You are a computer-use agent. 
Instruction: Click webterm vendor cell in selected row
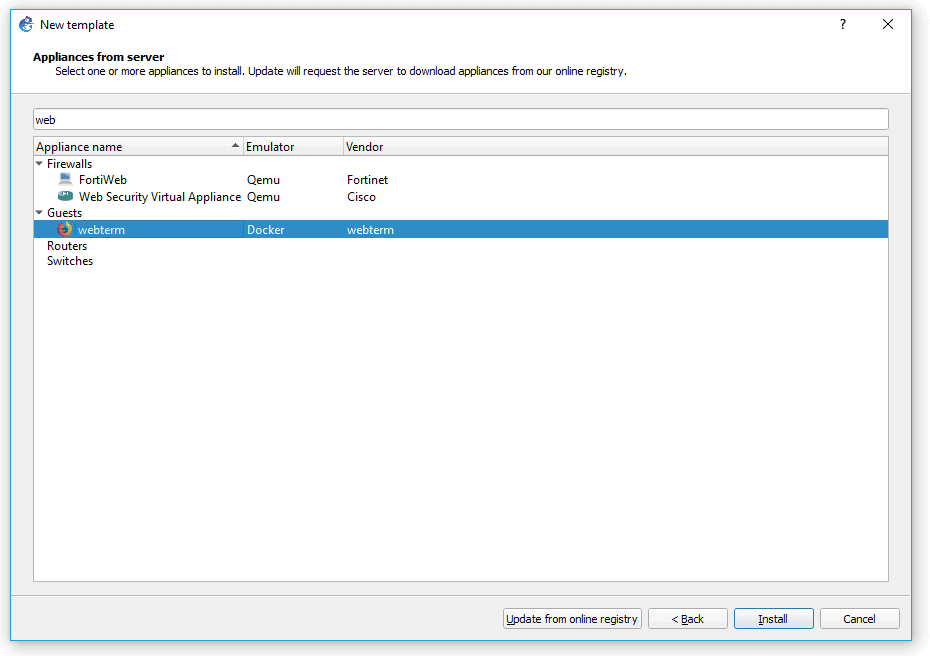pos(370,230)
